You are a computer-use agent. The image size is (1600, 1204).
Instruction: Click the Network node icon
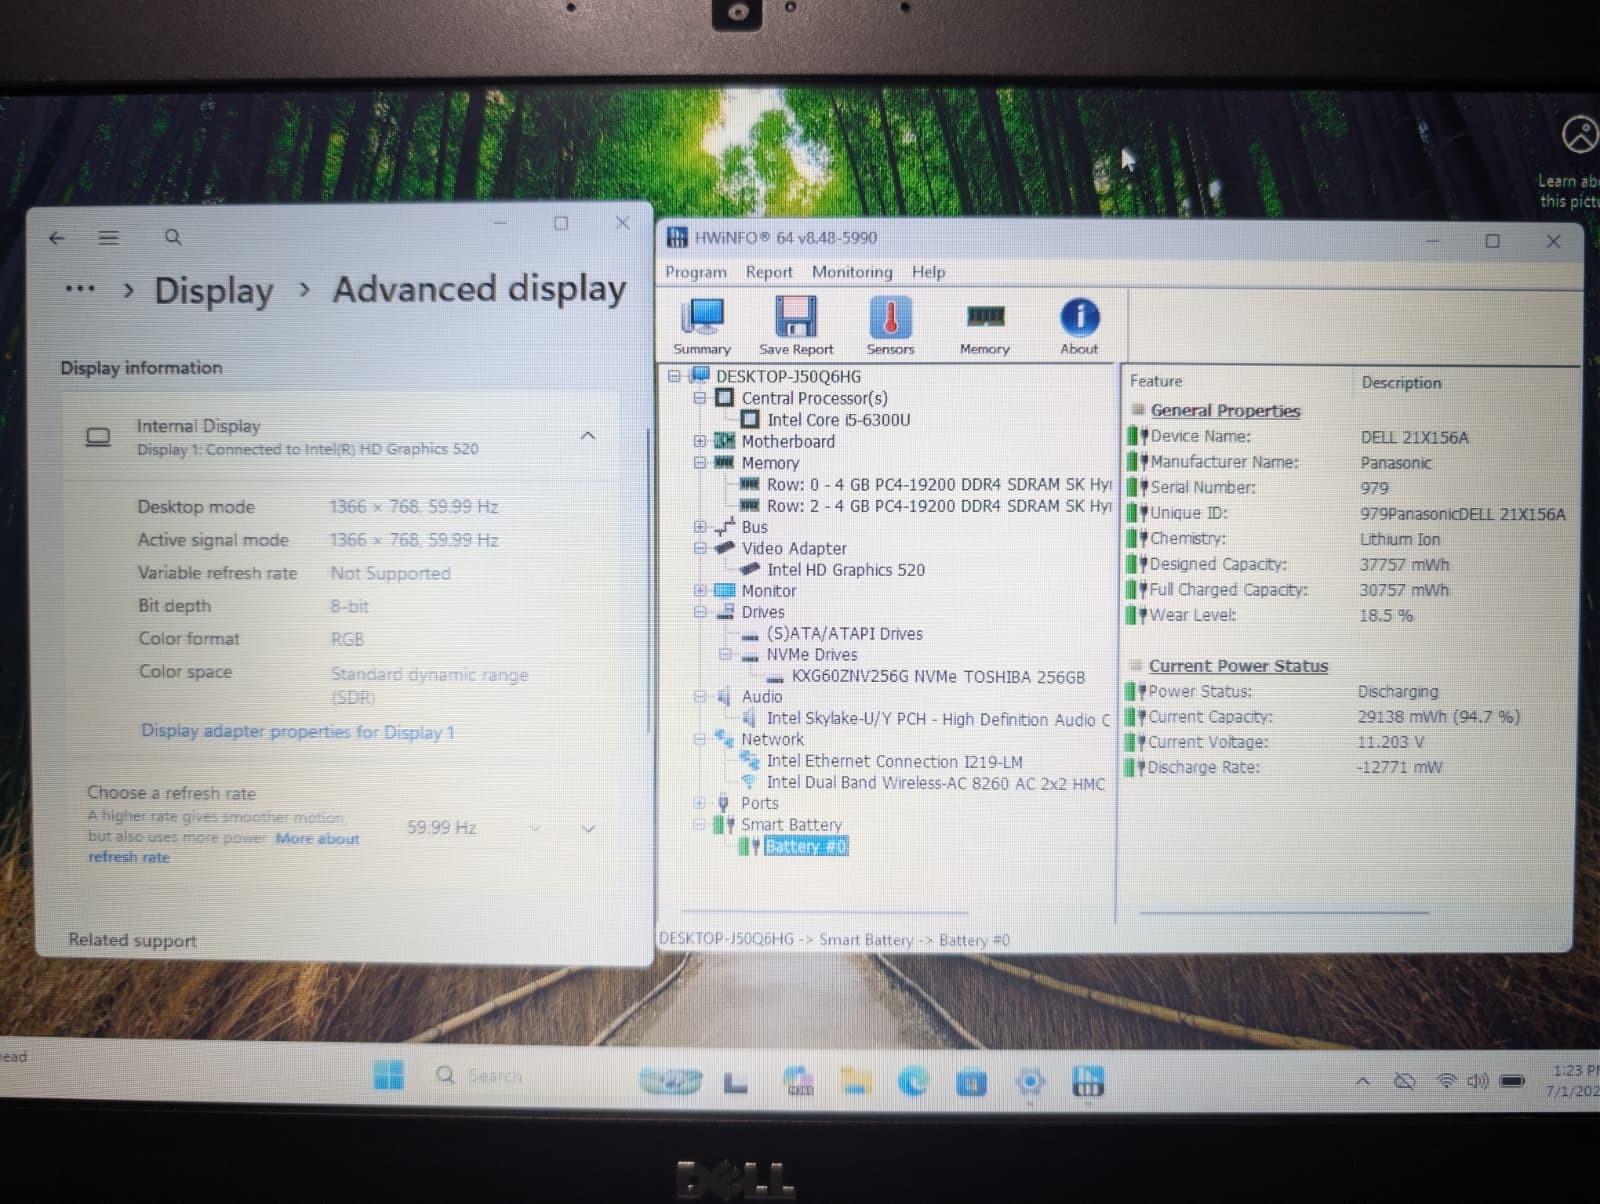(x=724, y=739)
